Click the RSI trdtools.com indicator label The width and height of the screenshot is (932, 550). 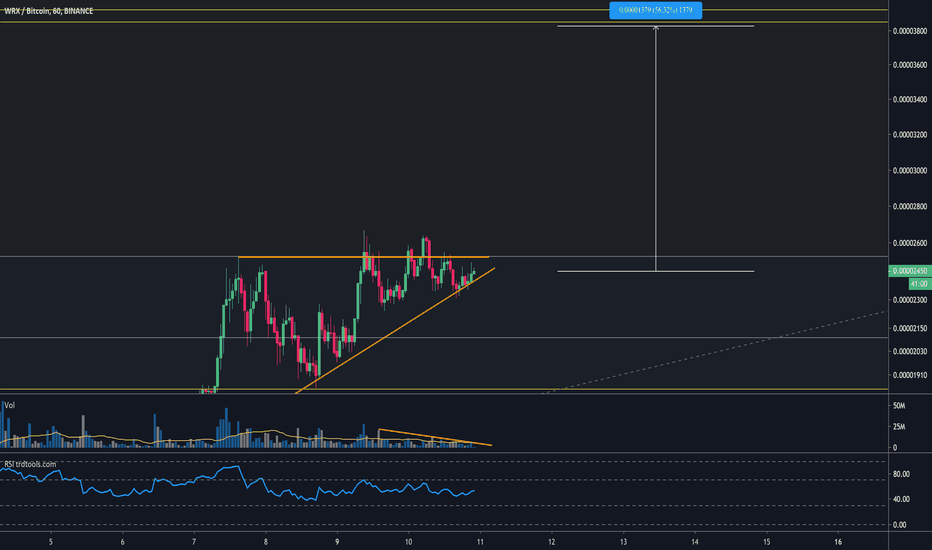click(x=30, y=464)
